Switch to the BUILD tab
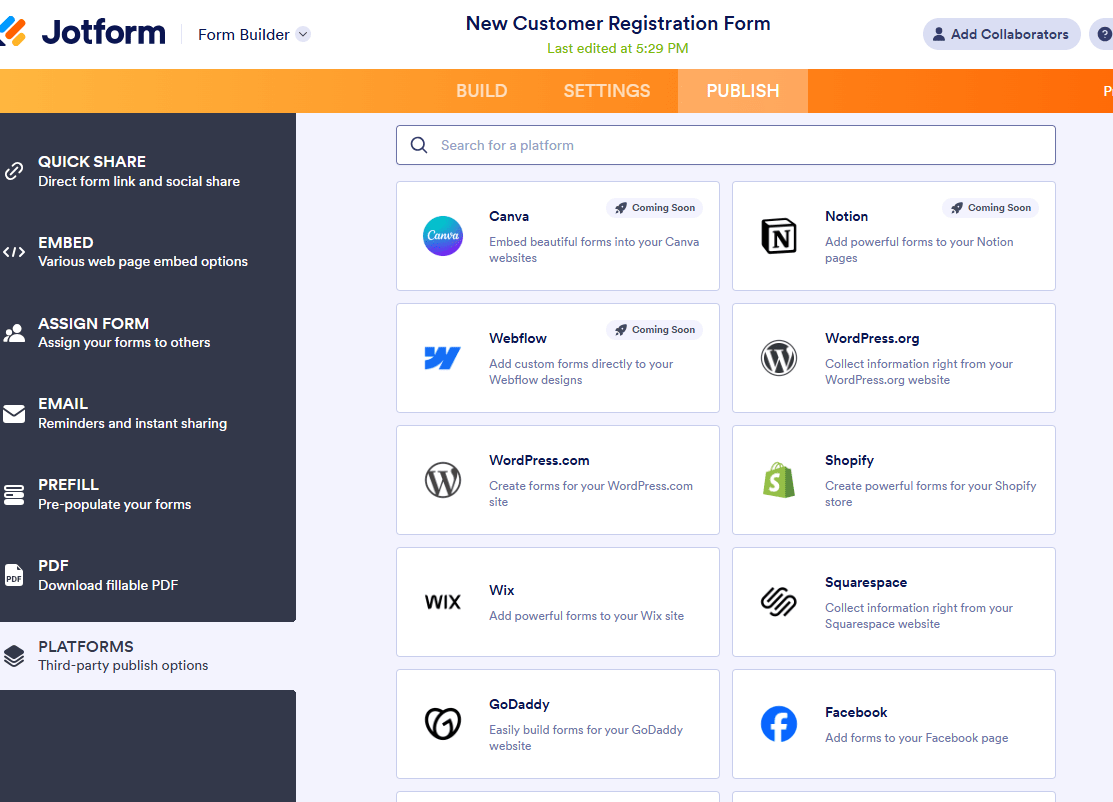The height and width of the screenshot is (802, 1113). 481,91
